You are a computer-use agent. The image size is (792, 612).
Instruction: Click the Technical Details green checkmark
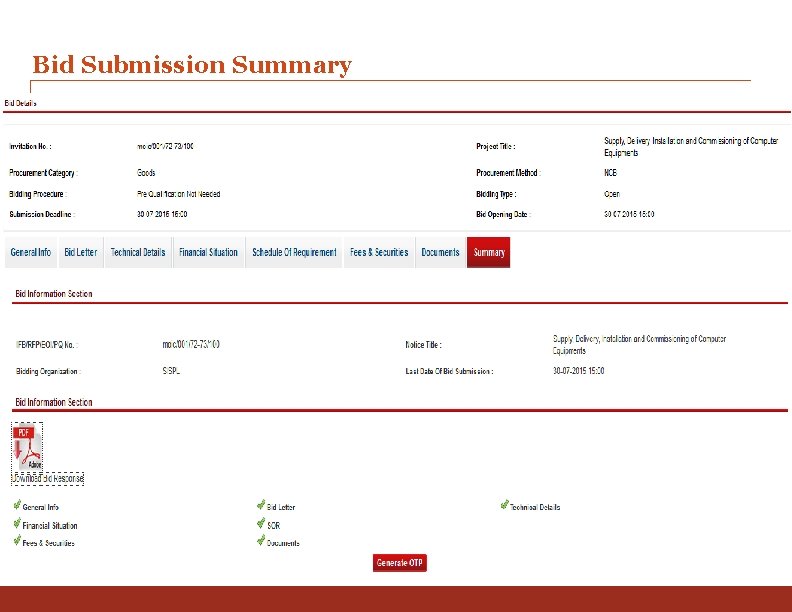(505, 505)
